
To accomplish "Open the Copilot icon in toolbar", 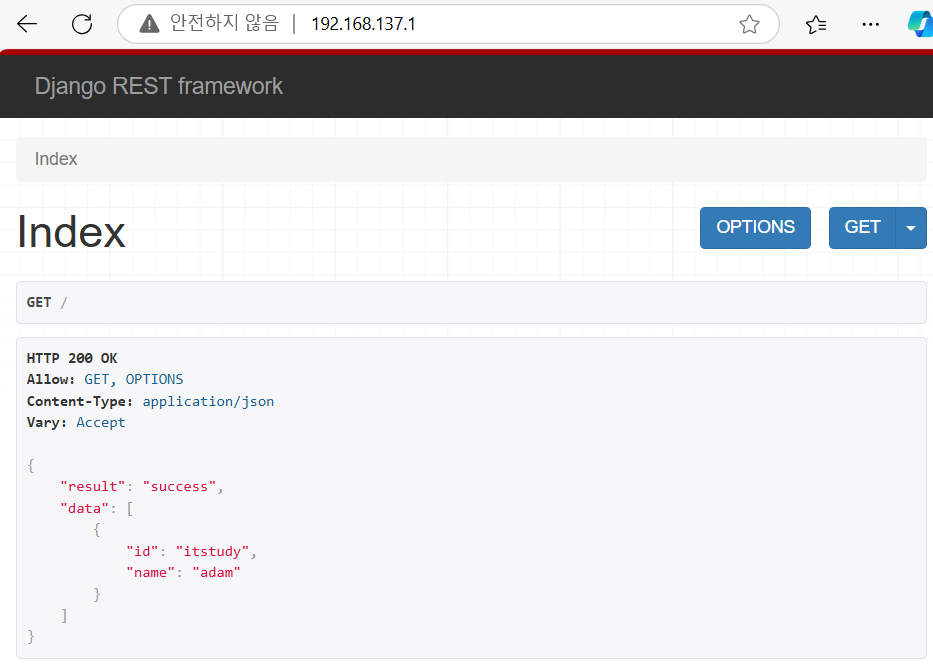I will coord(920,24).
